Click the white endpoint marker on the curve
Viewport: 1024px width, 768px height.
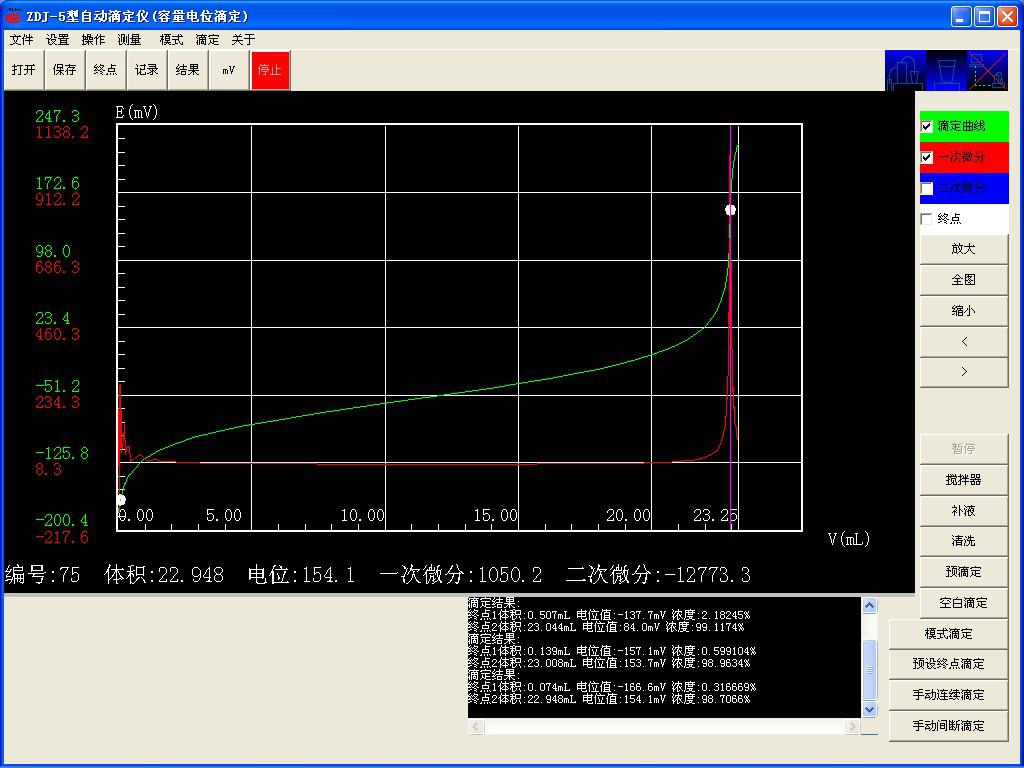[730, 210]
